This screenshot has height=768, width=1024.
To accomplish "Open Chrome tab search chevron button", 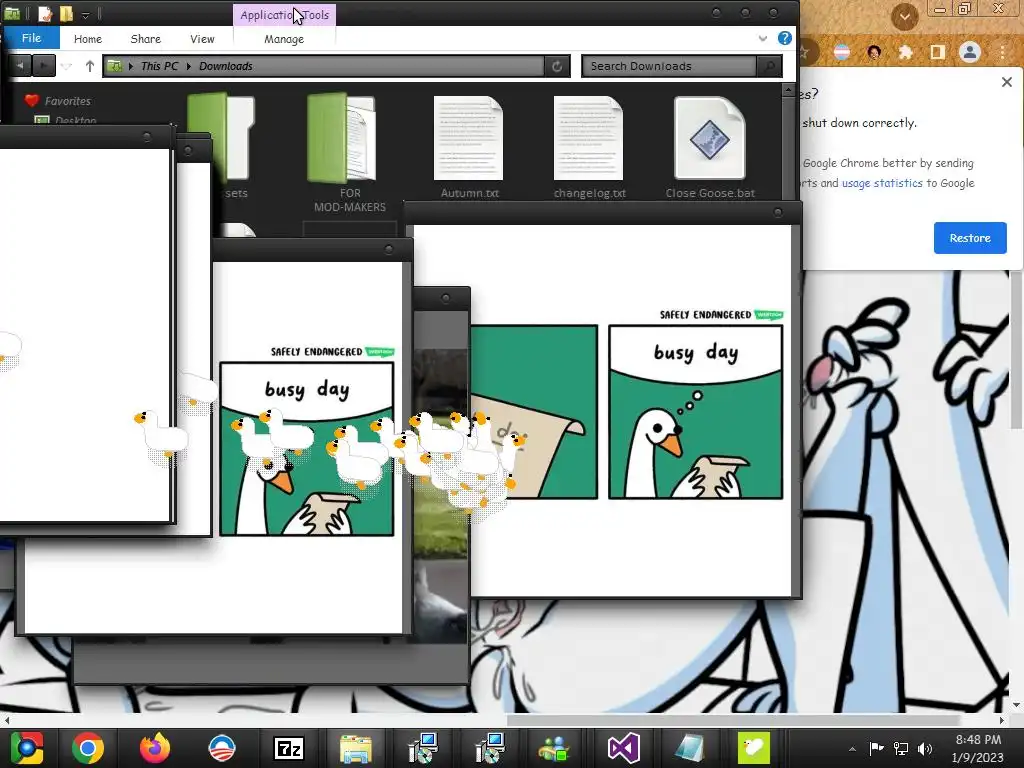I will pyautogui.click(x=904, y=16).
